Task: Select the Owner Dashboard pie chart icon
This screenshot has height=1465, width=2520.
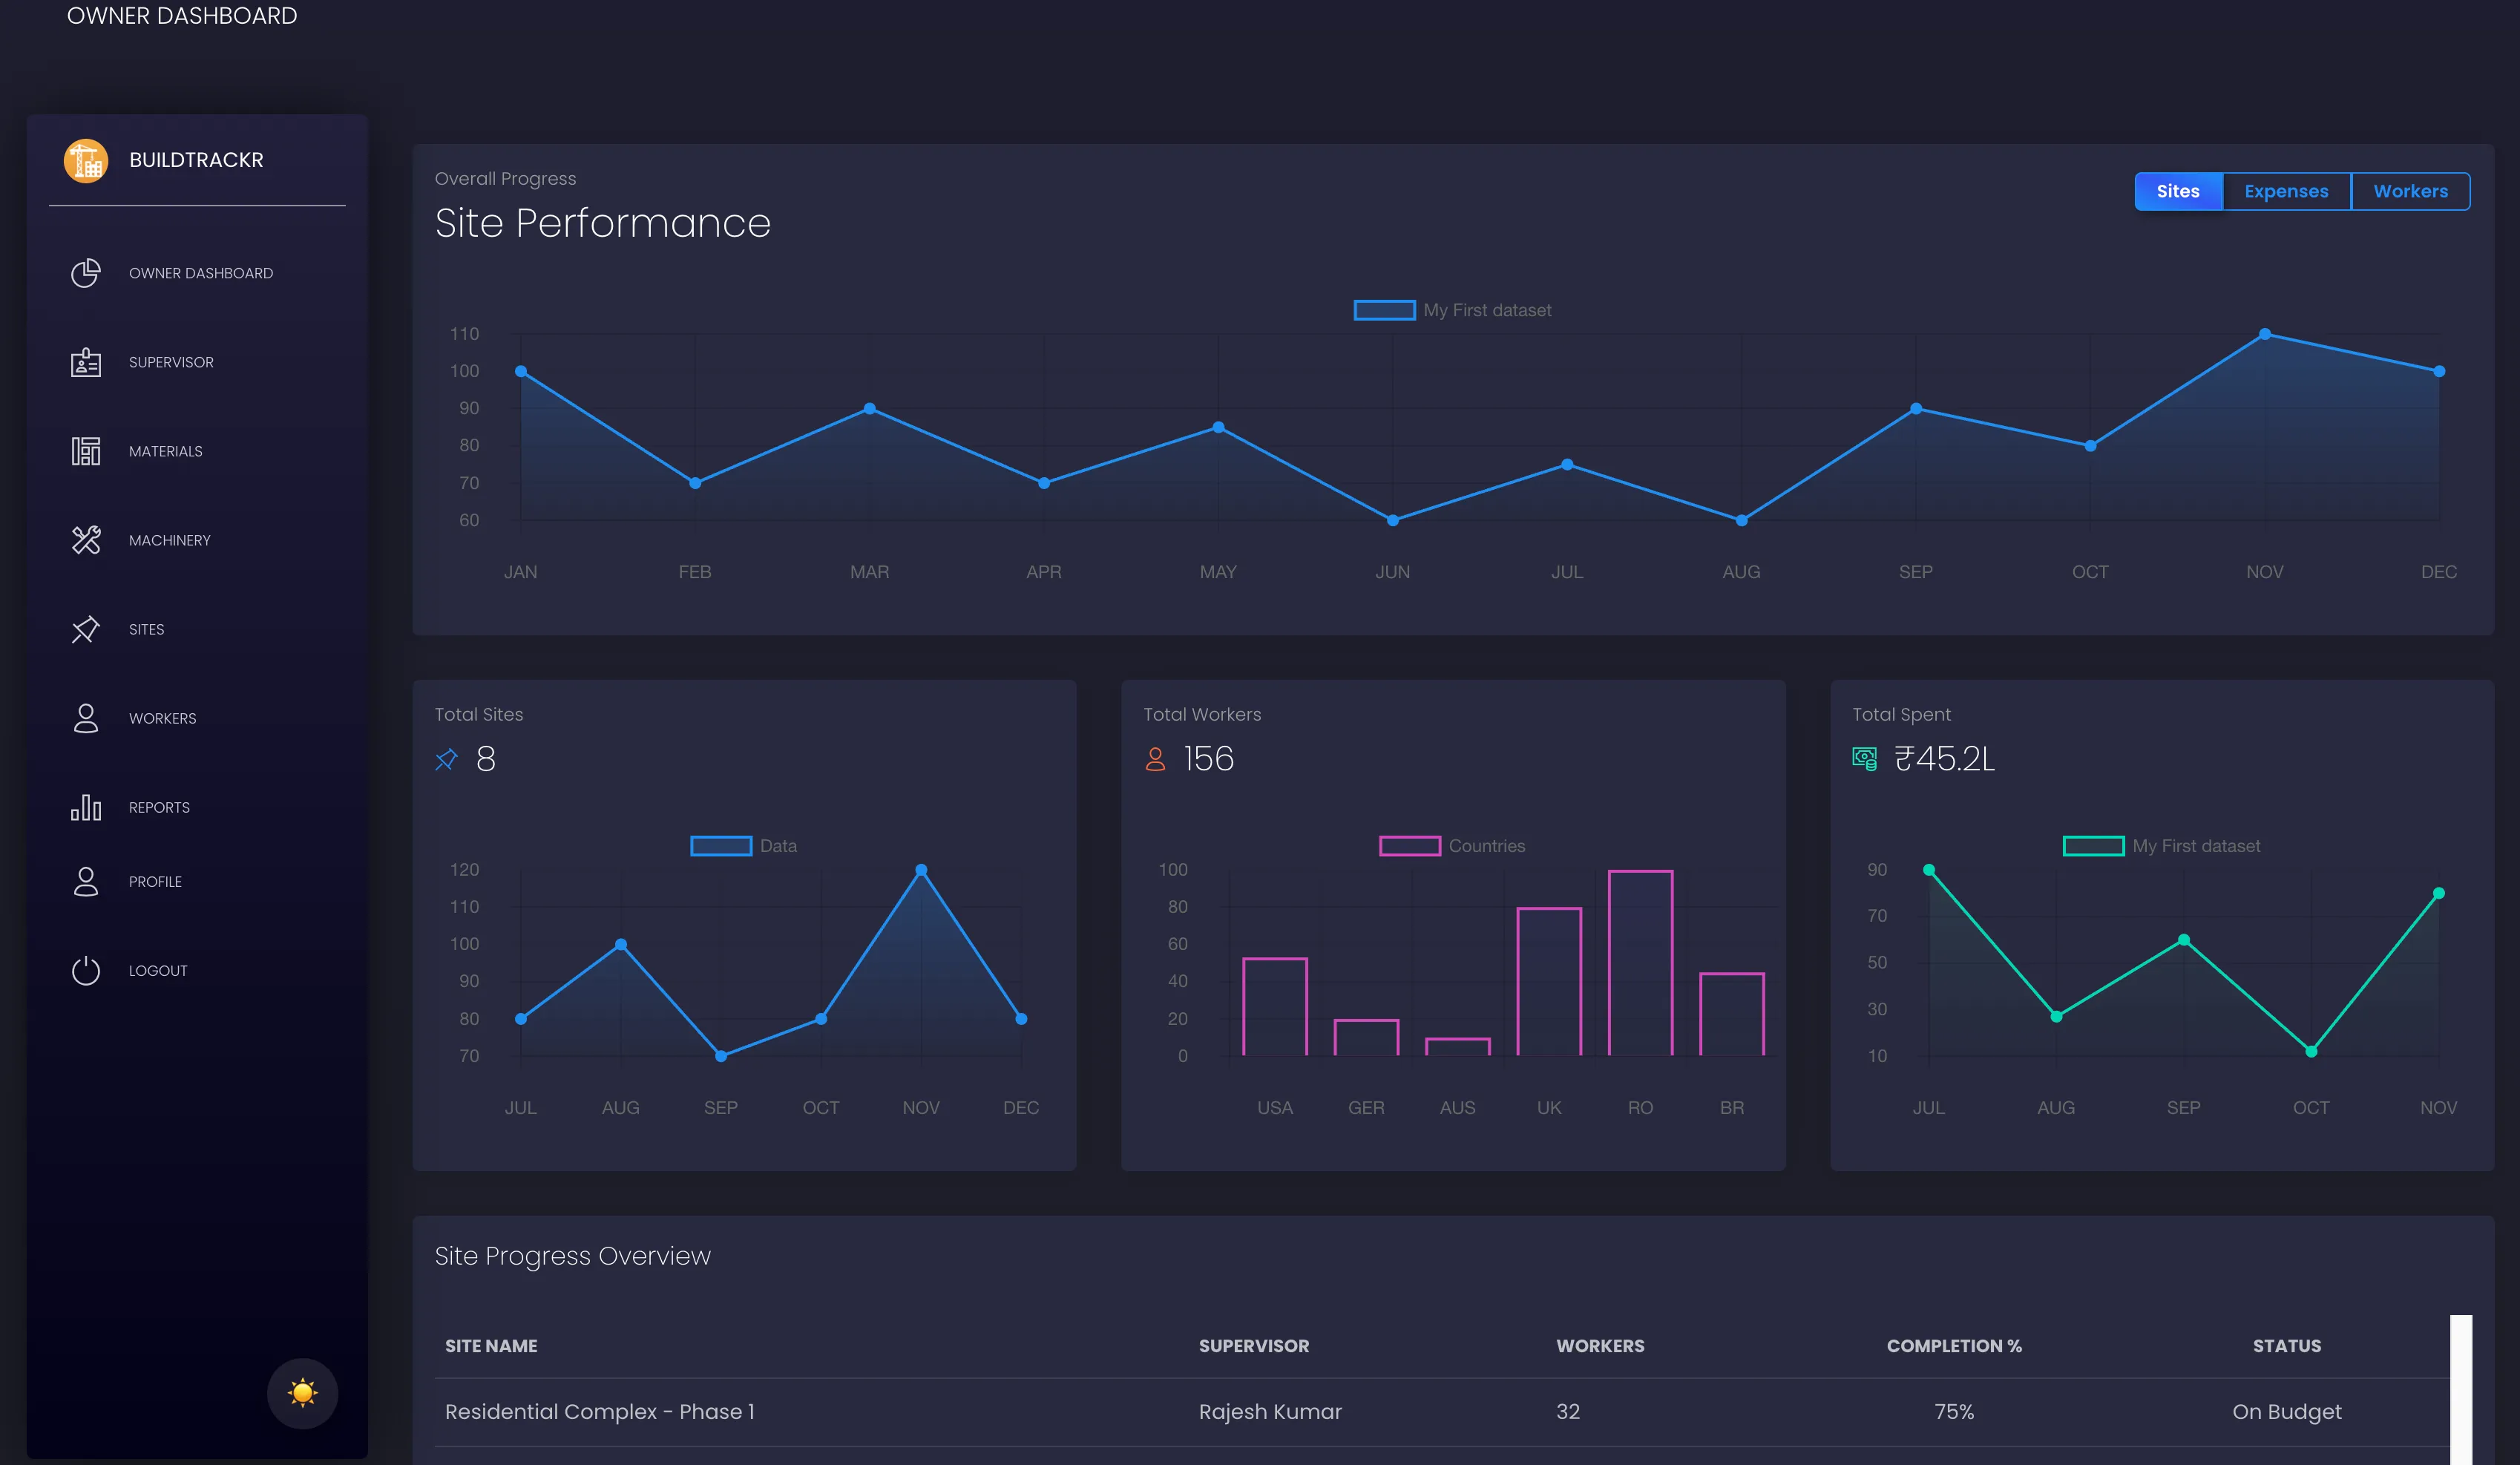Action: pos(86,272)
